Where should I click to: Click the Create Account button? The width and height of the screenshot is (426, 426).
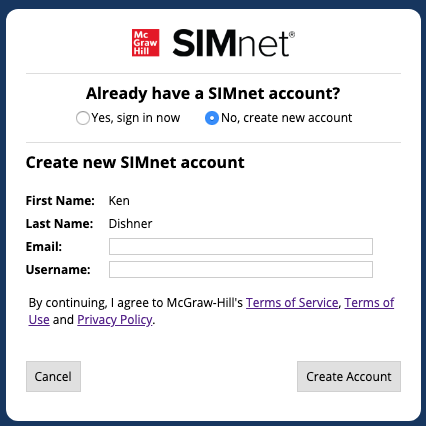[x=349, y=376]
